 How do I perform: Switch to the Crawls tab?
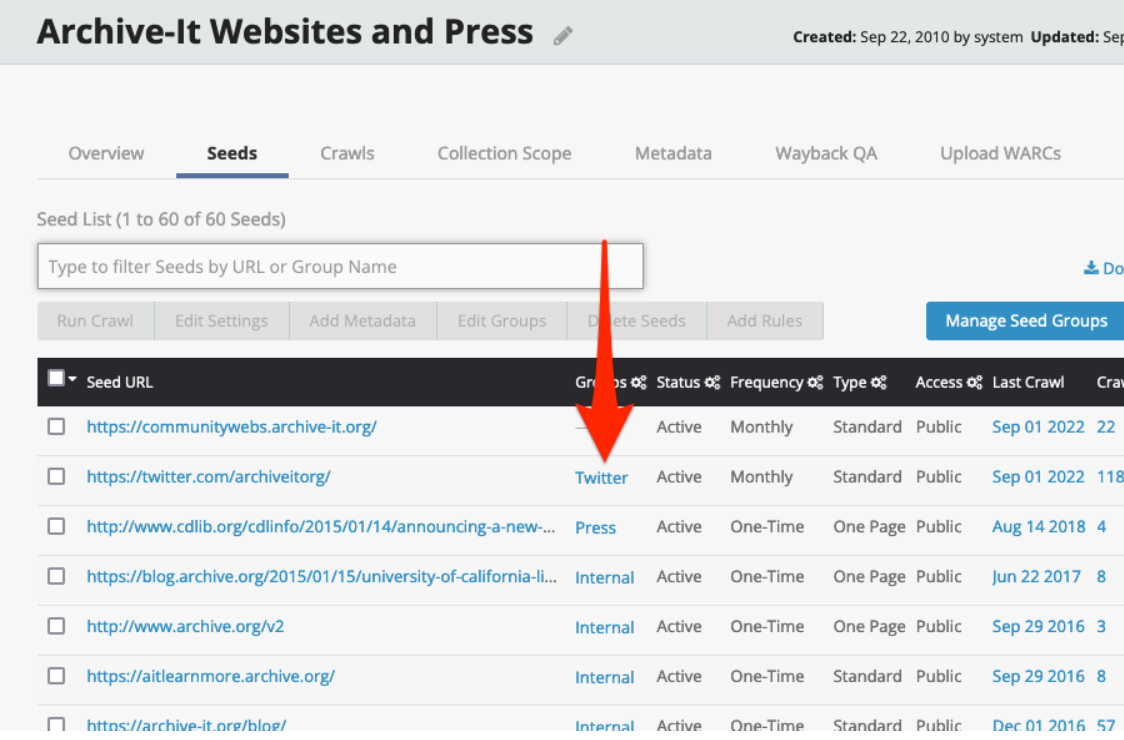(x=347, y=154)
